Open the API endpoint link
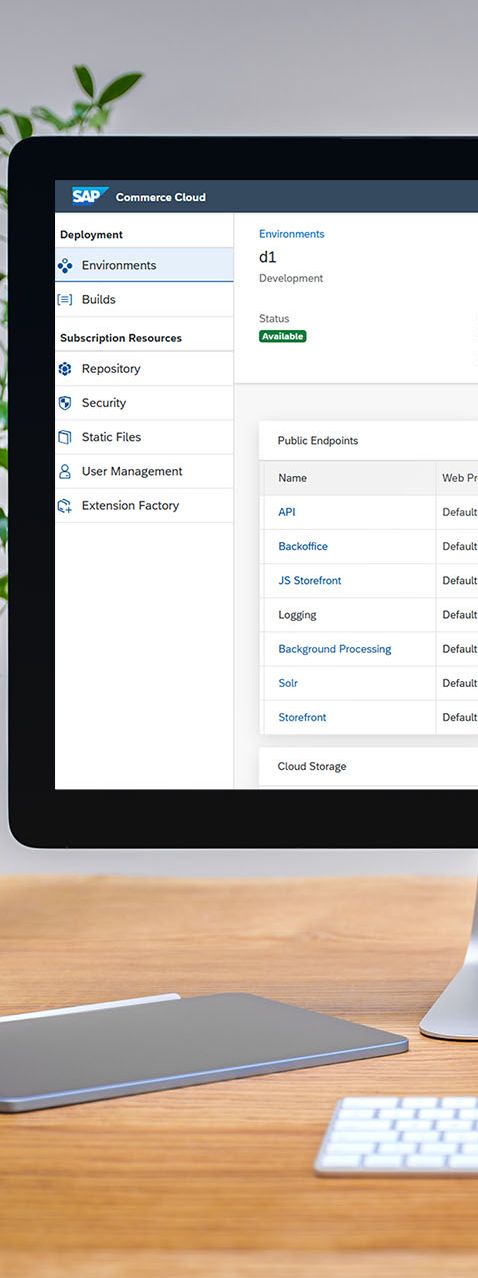478x1278 pixels. click(x=287, y=512)
